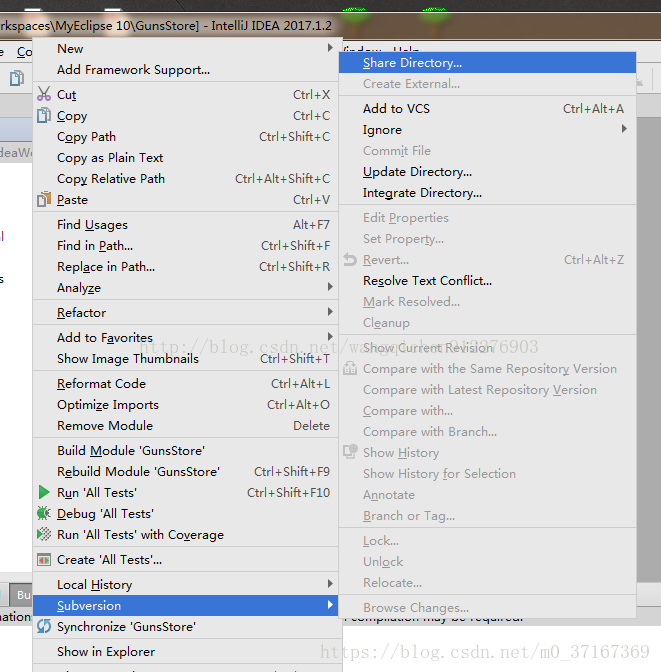Expand the New submenu arrow
The width and height of the screenshot is (661, 672).
[x=330, y=48]
